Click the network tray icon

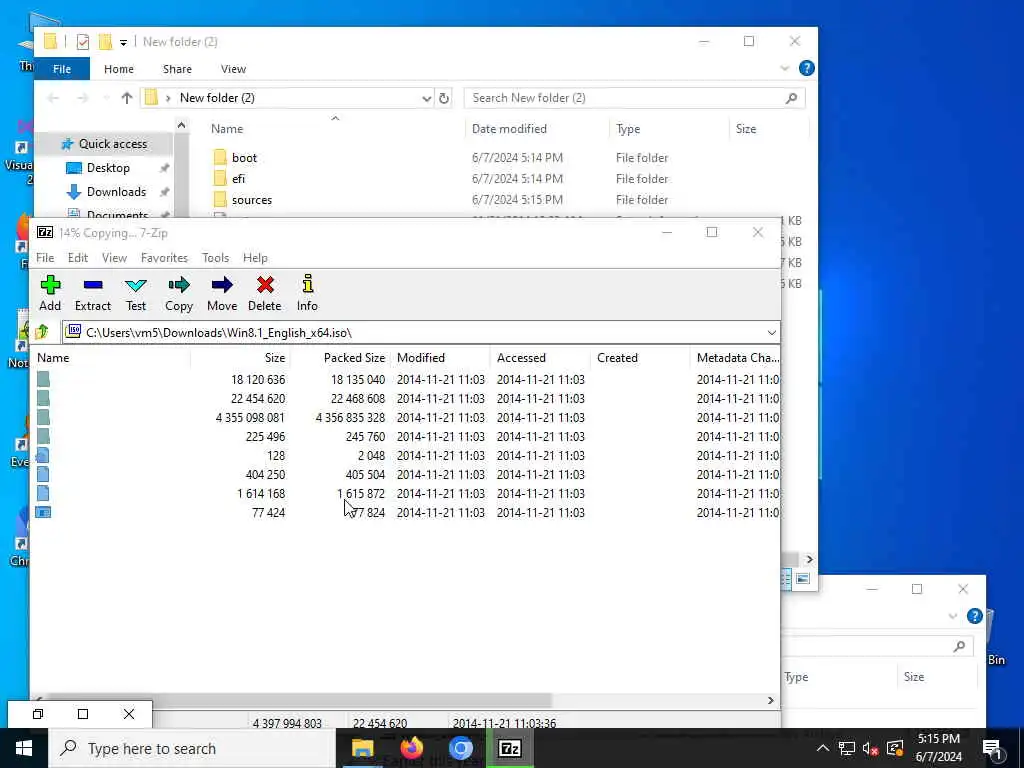[x=846, y=748]
